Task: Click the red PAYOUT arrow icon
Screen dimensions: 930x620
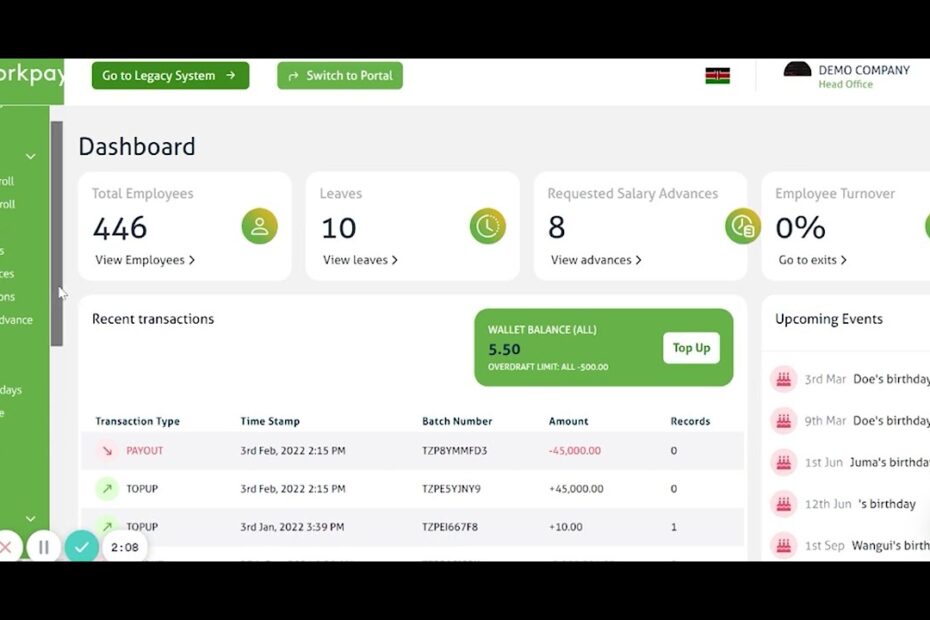Action: (x=107, y=451)
